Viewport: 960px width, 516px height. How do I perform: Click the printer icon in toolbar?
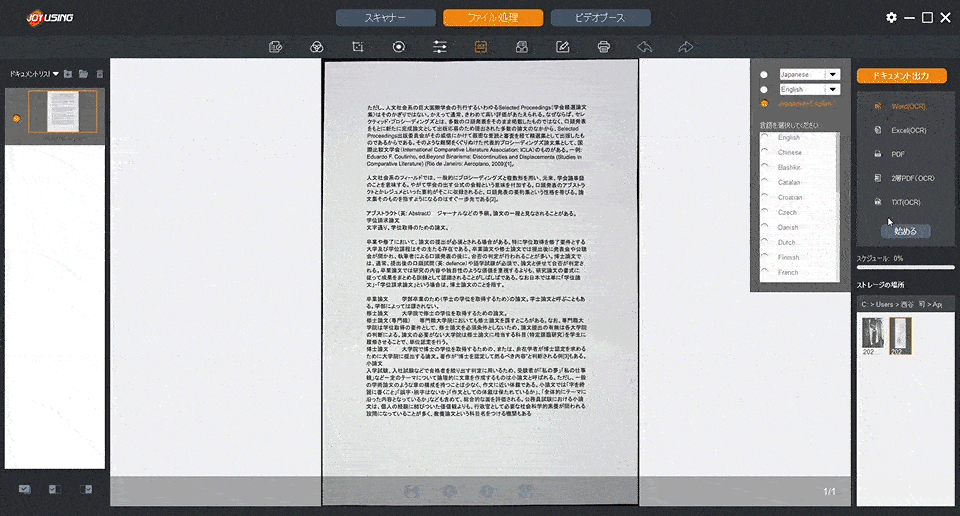click(x=604, y=47)
